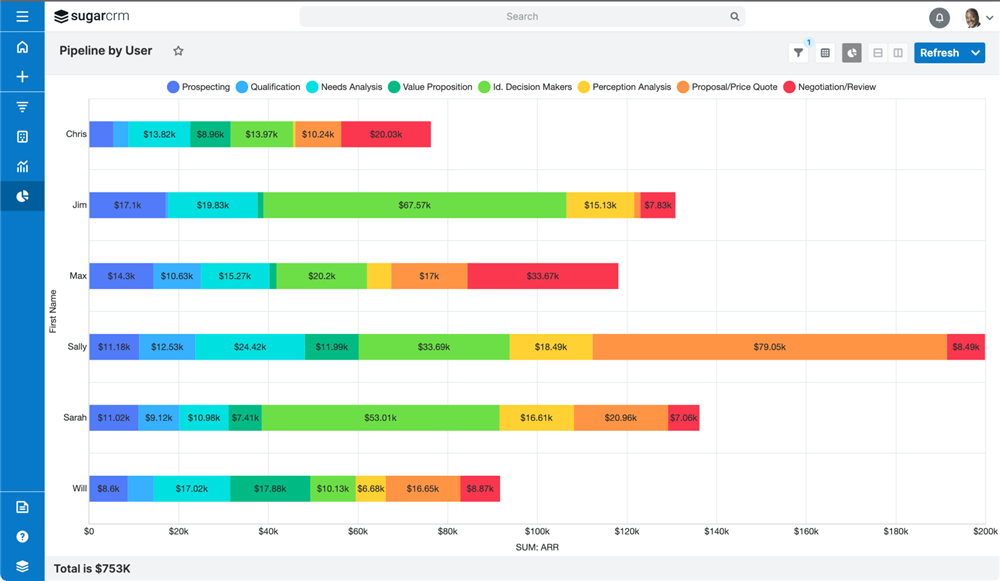Click the magnifier icon in search bar
The width and height of the screenshot is (1000, 581).
tap(735, 17)
